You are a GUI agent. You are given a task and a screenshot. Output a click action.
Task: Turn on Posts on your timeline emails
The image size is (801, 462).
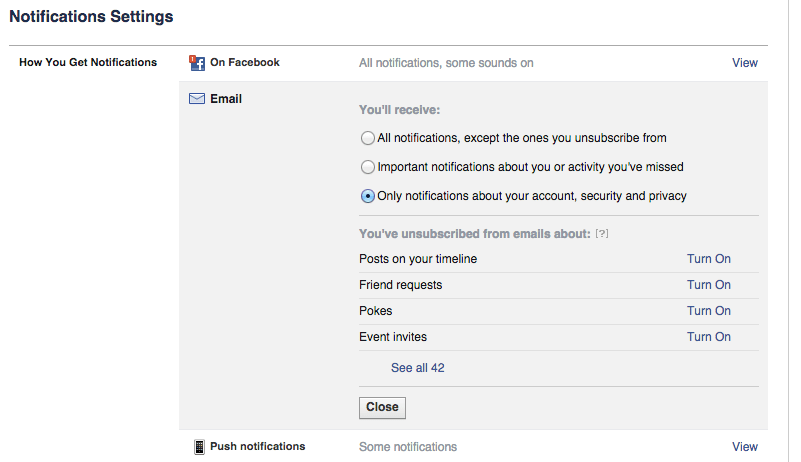click(708, 259)
